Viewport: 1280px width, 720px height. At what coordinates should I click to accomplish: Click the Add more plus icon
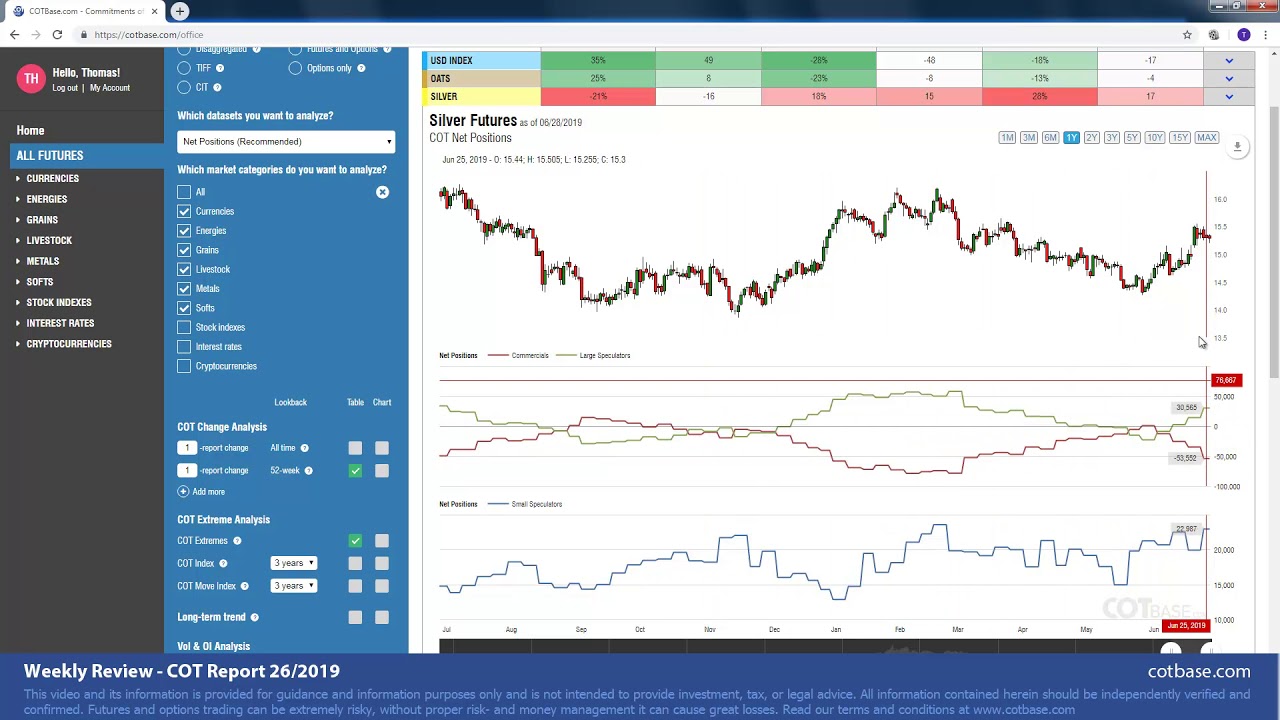pyautogui.click(x=183, y=492)
